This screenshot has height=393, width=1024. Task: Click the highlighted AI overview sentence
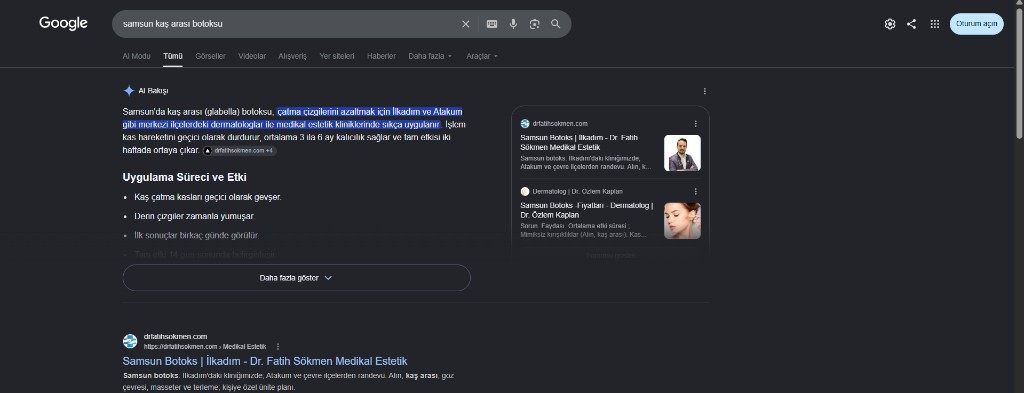point(293,118)
